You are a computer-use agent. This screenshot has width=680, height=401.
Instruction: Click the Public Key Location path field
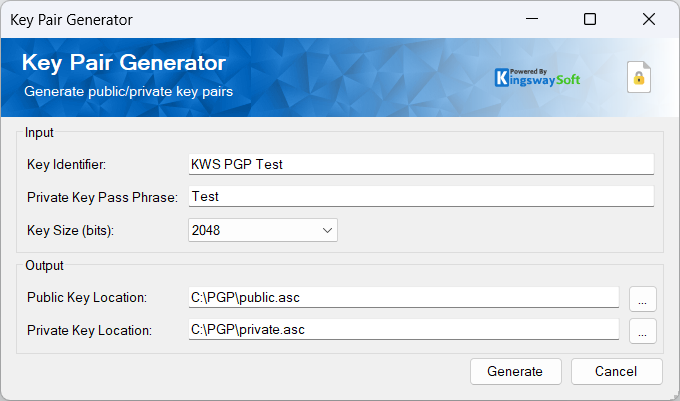404,297
